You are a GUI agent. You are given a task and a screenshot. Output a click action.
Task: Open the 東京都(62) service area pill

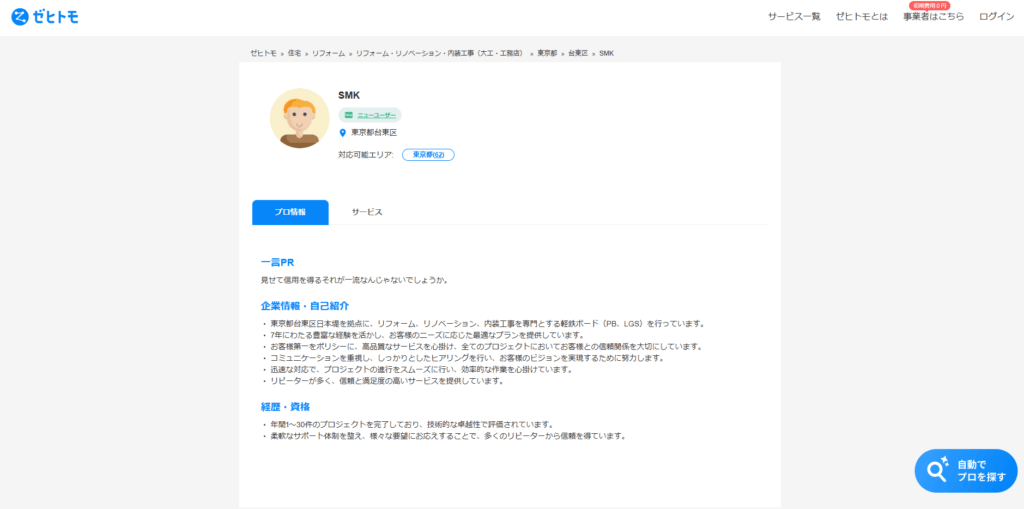[x=428, y=155]
